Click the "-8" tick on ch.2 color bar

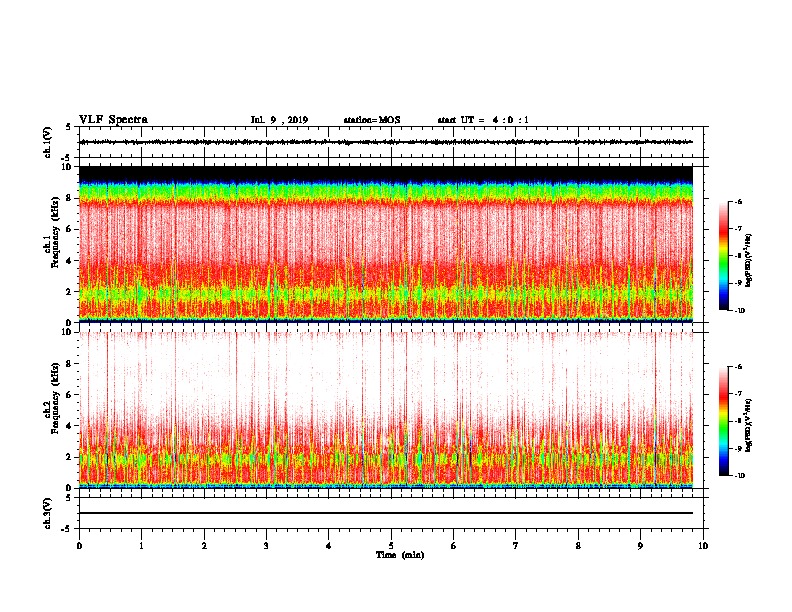[x=738, y=421]
